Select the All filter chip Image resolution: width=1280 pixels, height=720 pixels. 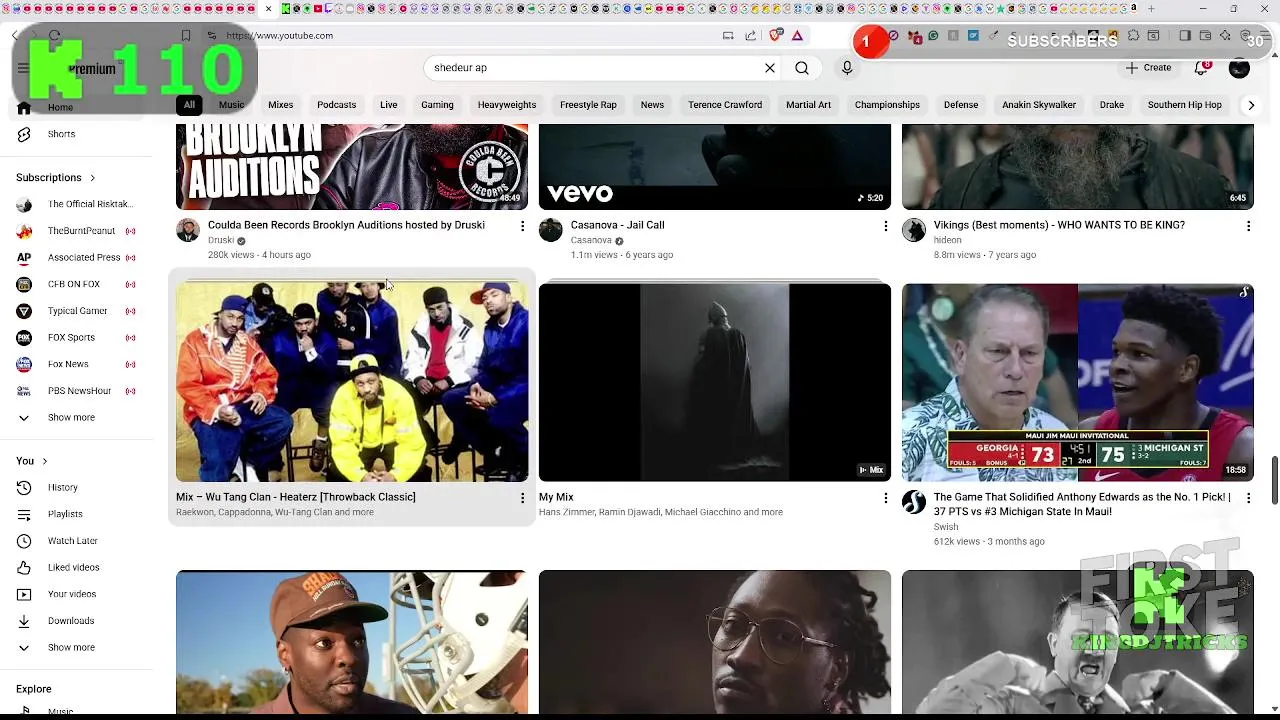pos(189,105)
